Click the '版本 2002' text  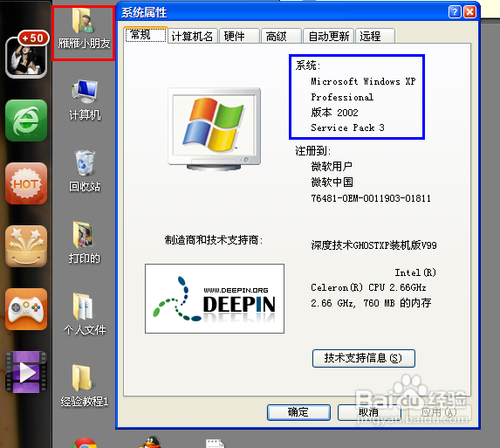point(334,112)
